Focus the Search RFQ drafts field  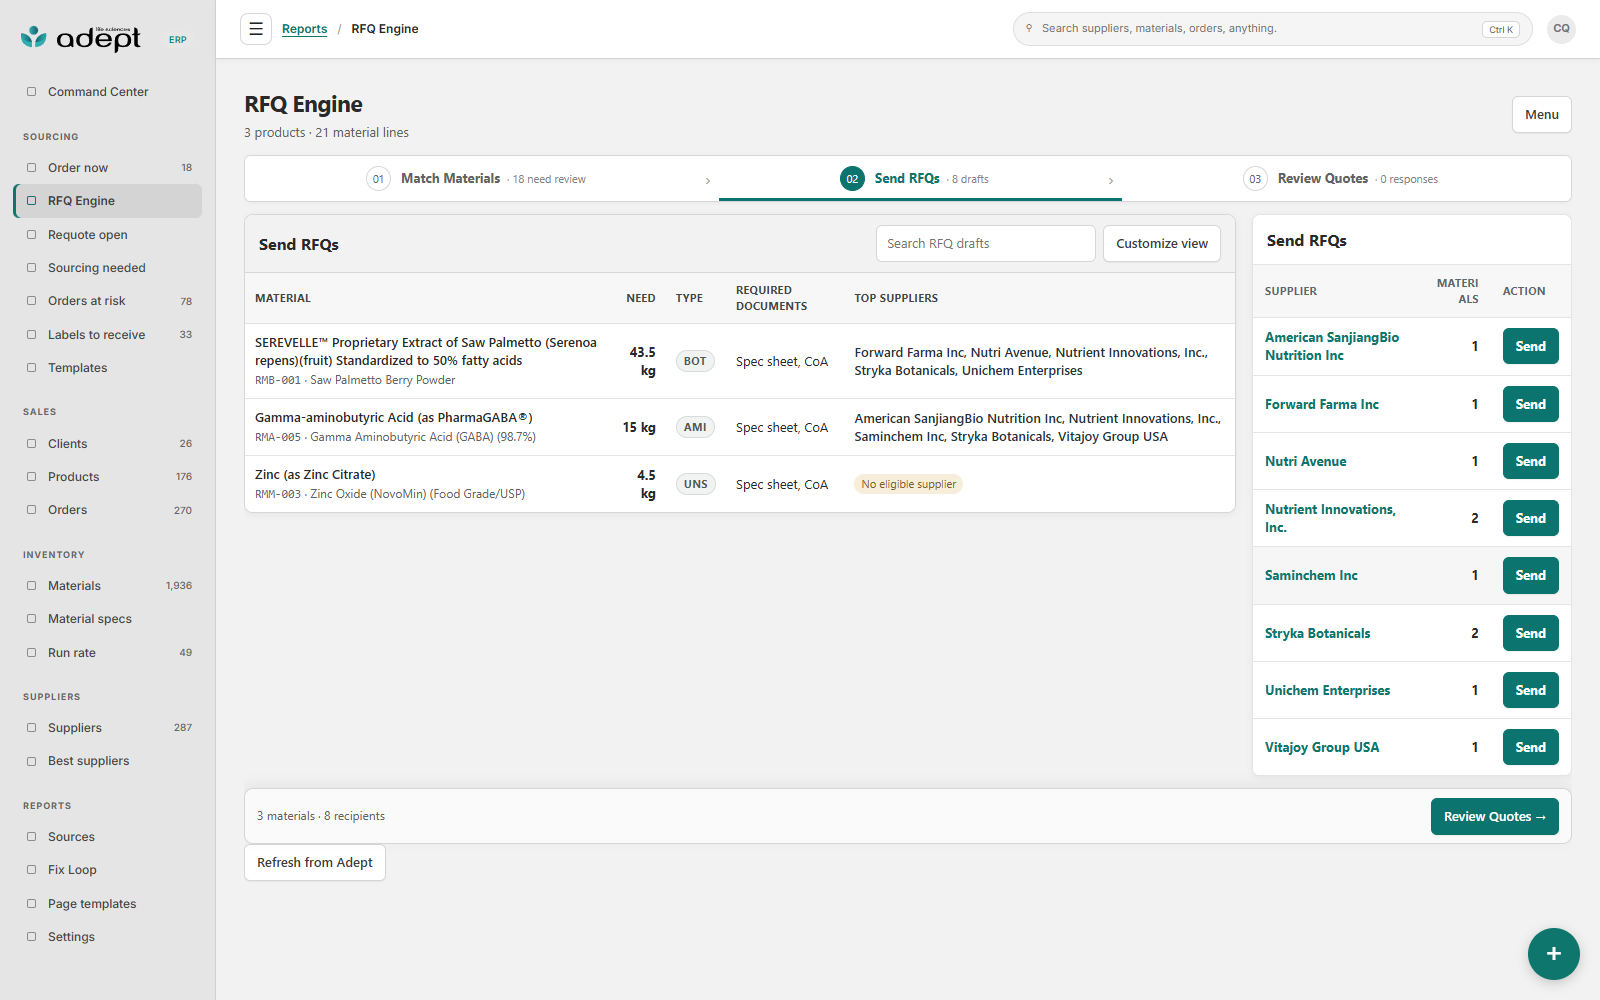[x=985, y=244]
